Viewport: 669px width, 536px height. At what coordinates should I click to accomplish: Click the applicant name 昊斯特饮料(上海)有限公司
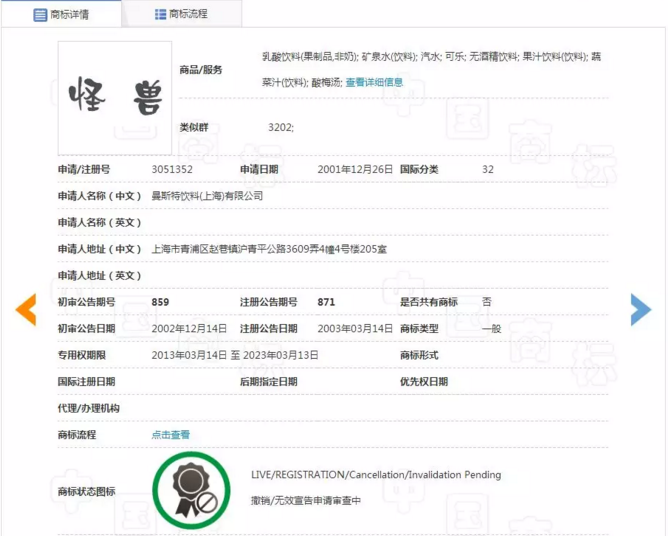[x=207, y=196]
